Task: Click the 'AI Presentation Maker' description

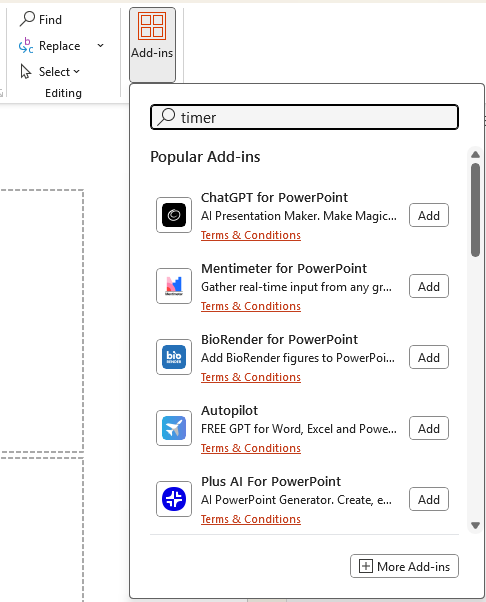Action: (x=299, y=216)
